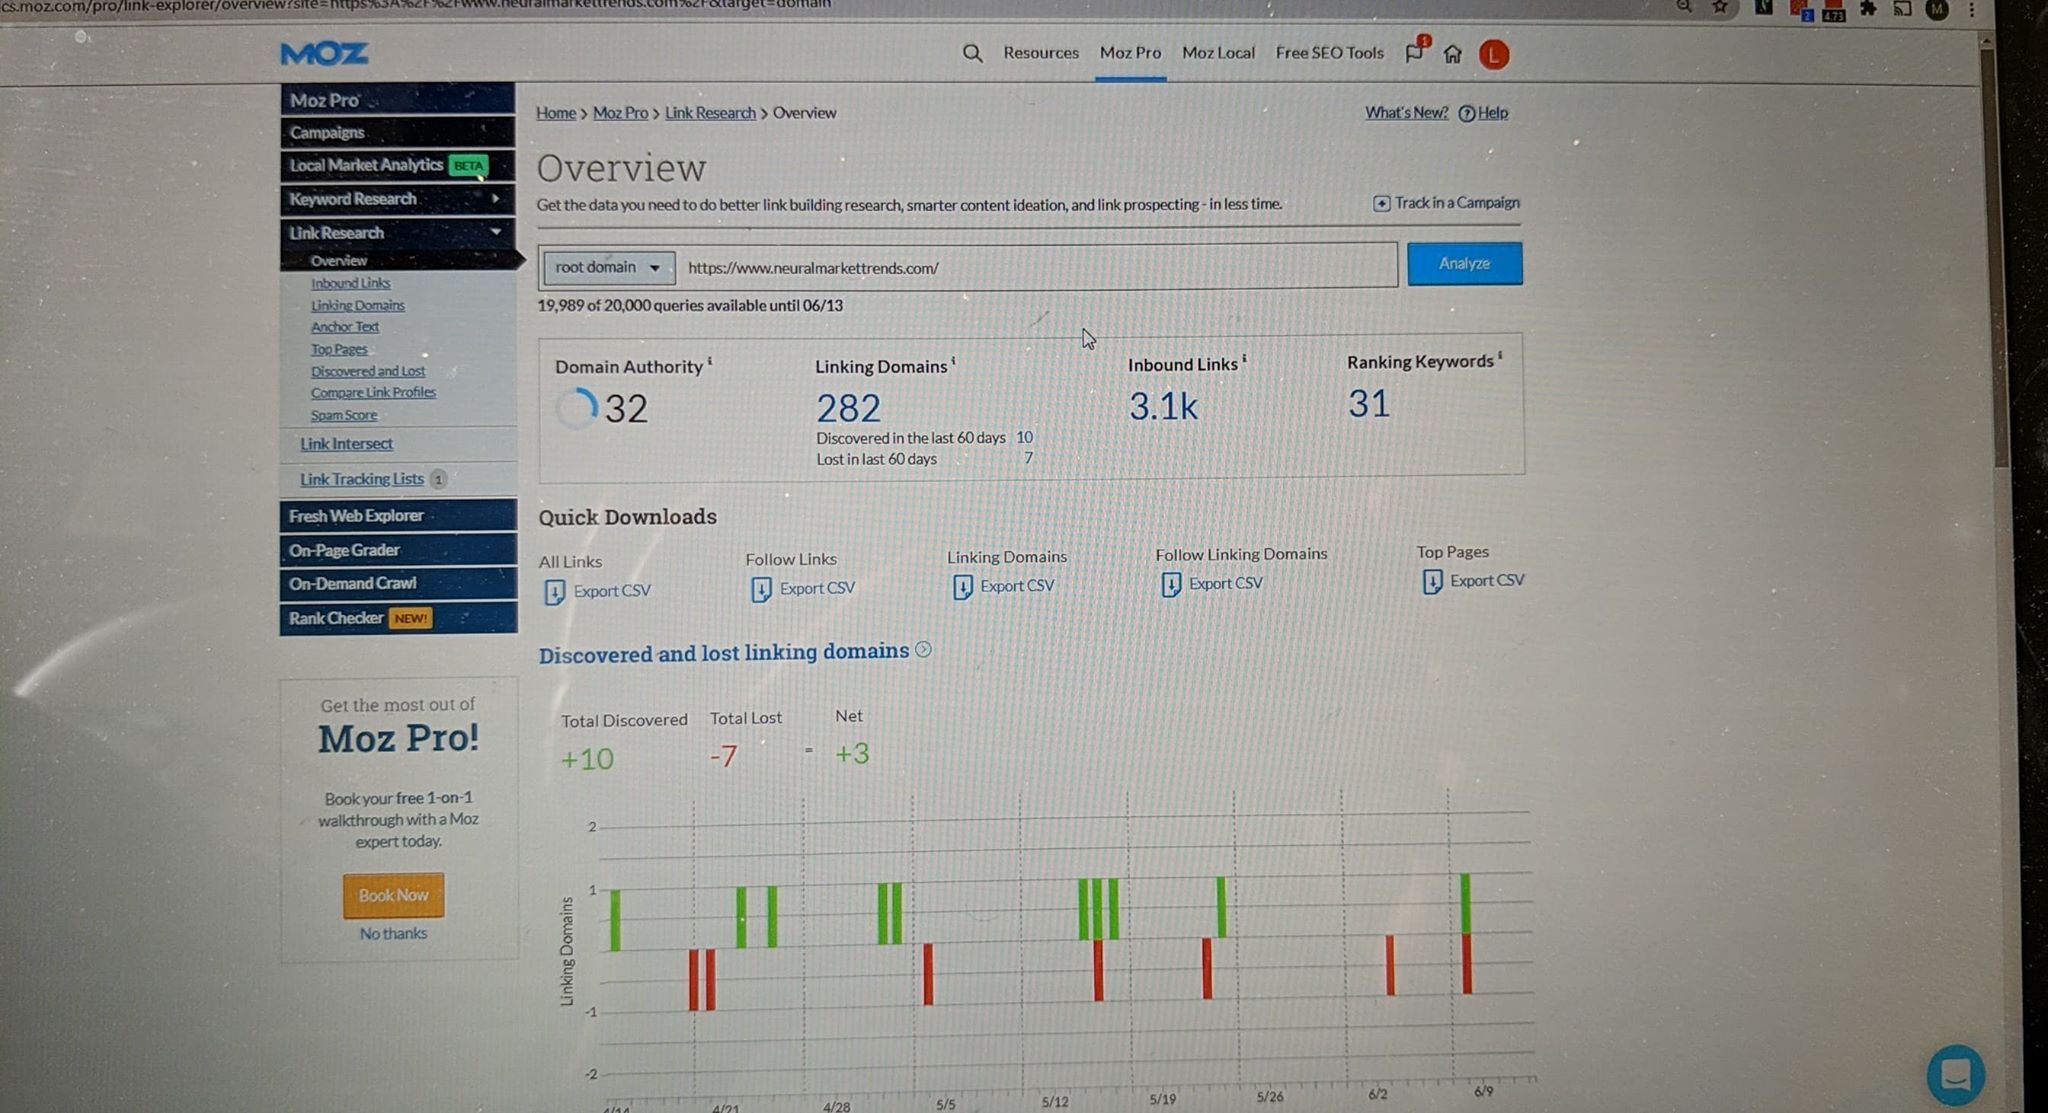Open the What's New? link
2048x1113 pixels.
point(1406,113)
